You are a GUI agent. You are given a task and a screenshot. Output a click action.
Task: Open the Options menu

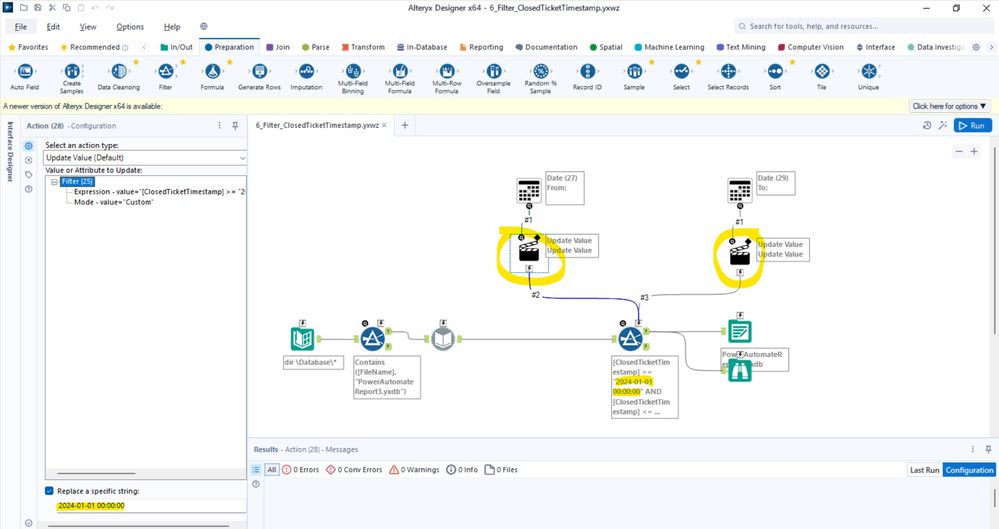[x=130, y=27]
